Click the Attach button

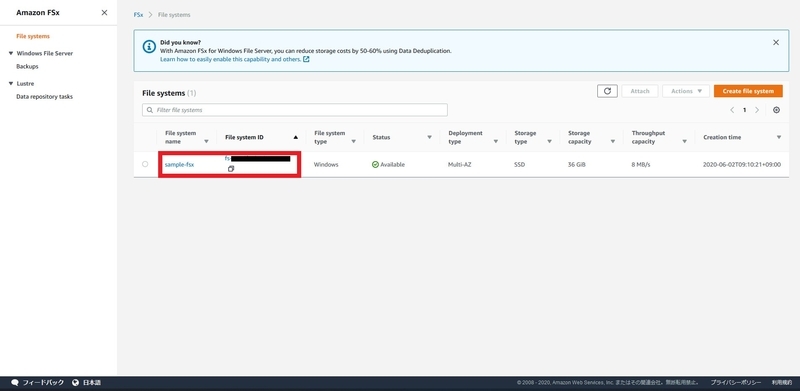coord(640,91)
